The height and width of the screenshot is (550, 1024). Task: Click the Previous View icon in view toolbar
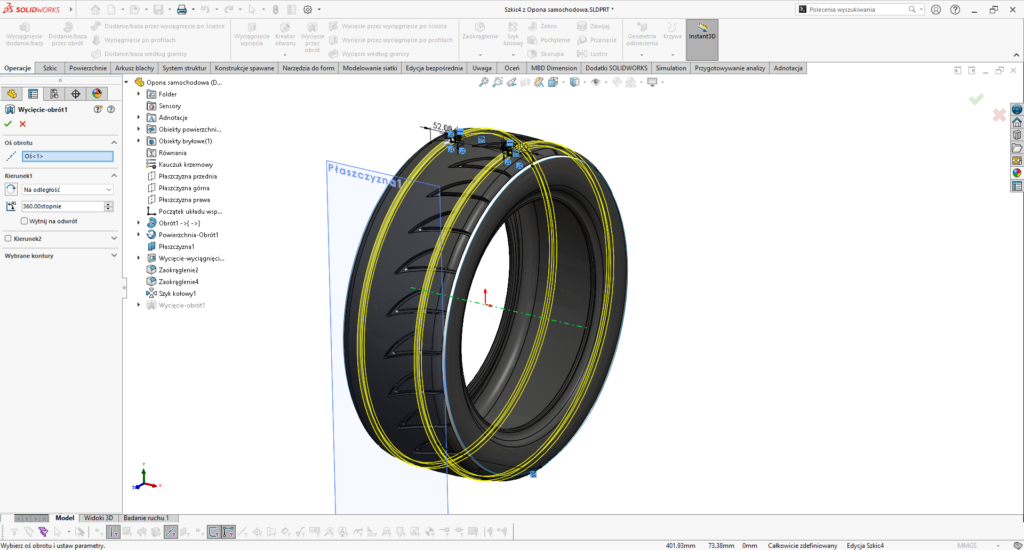click(511, 82)
